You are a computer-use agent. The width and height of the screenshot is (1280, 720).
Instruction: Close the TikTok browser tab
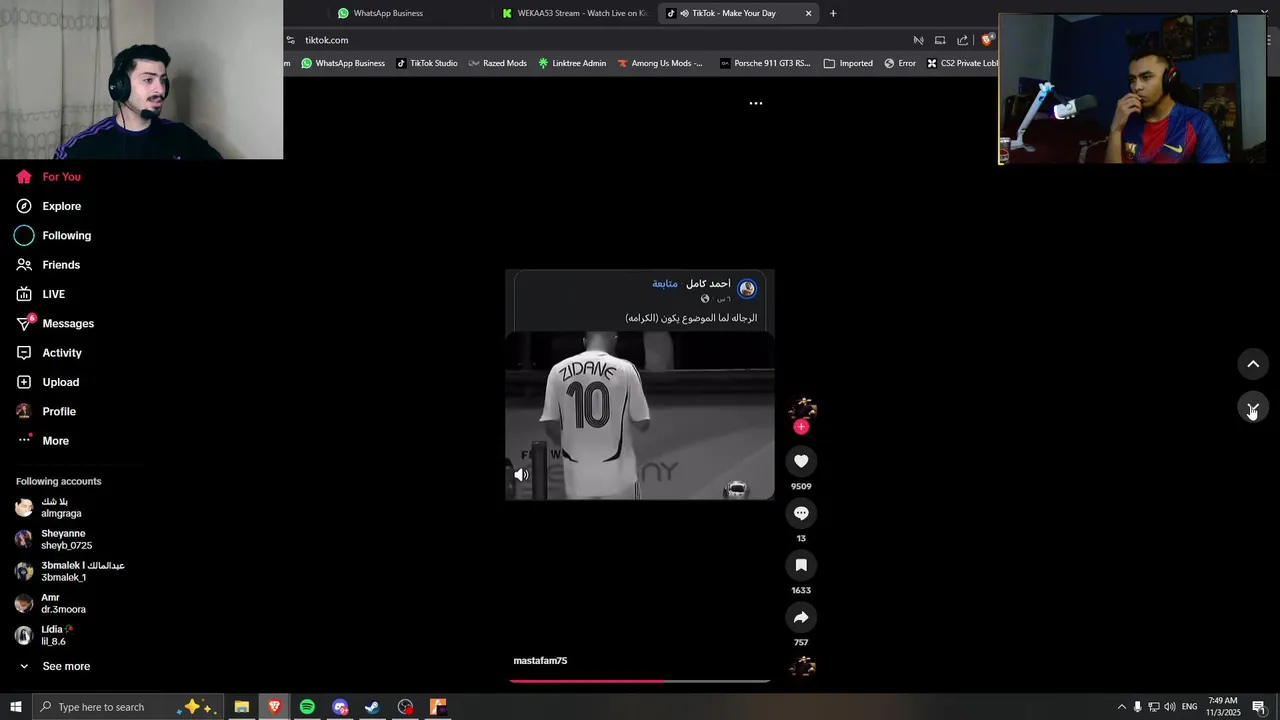809,13
